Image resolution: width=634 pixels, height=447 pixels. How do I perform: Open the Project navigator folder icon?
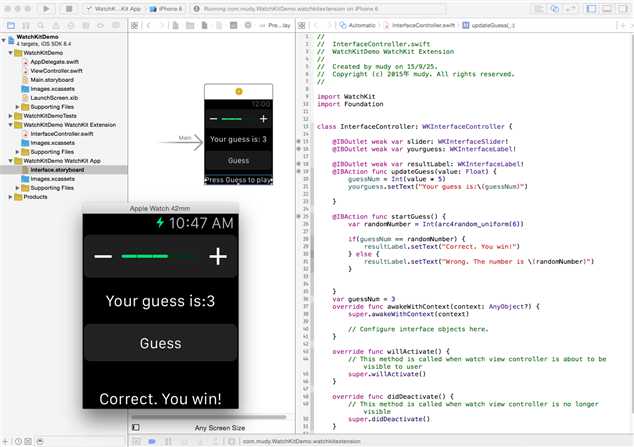pos(11,25)
